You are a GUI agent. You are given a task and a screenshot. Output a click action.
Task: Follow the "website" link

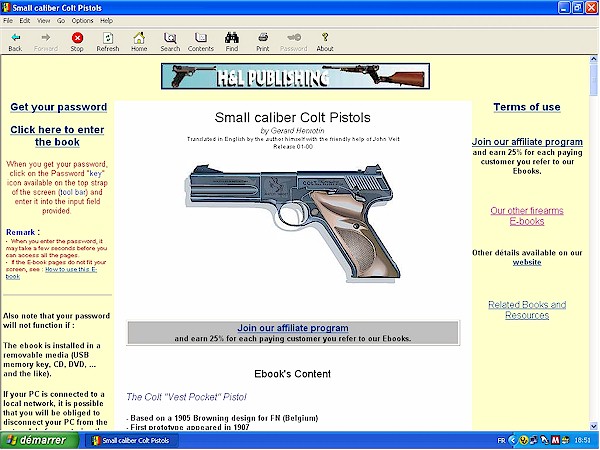pos(527,262)
